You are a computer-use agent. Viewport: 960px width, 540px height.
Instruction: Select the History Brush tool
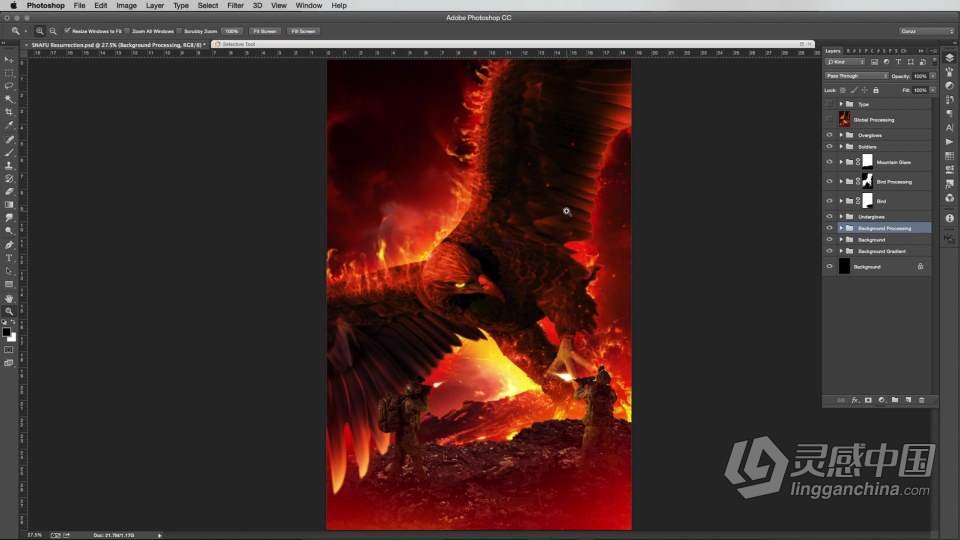point(9,178)
